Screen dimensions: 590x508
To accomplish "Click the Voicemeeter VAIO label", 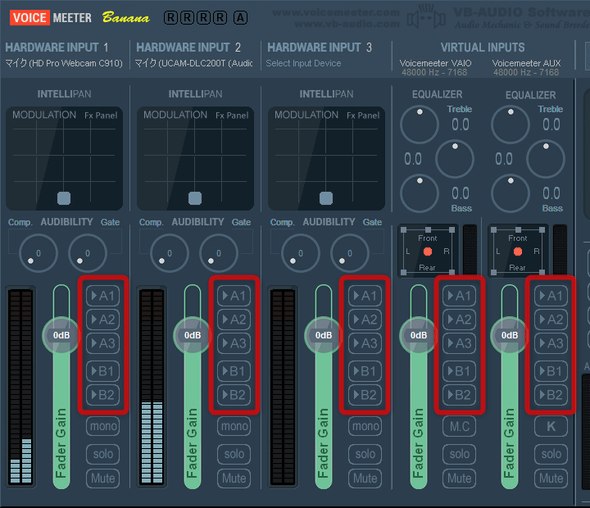I will click(435, 63).
